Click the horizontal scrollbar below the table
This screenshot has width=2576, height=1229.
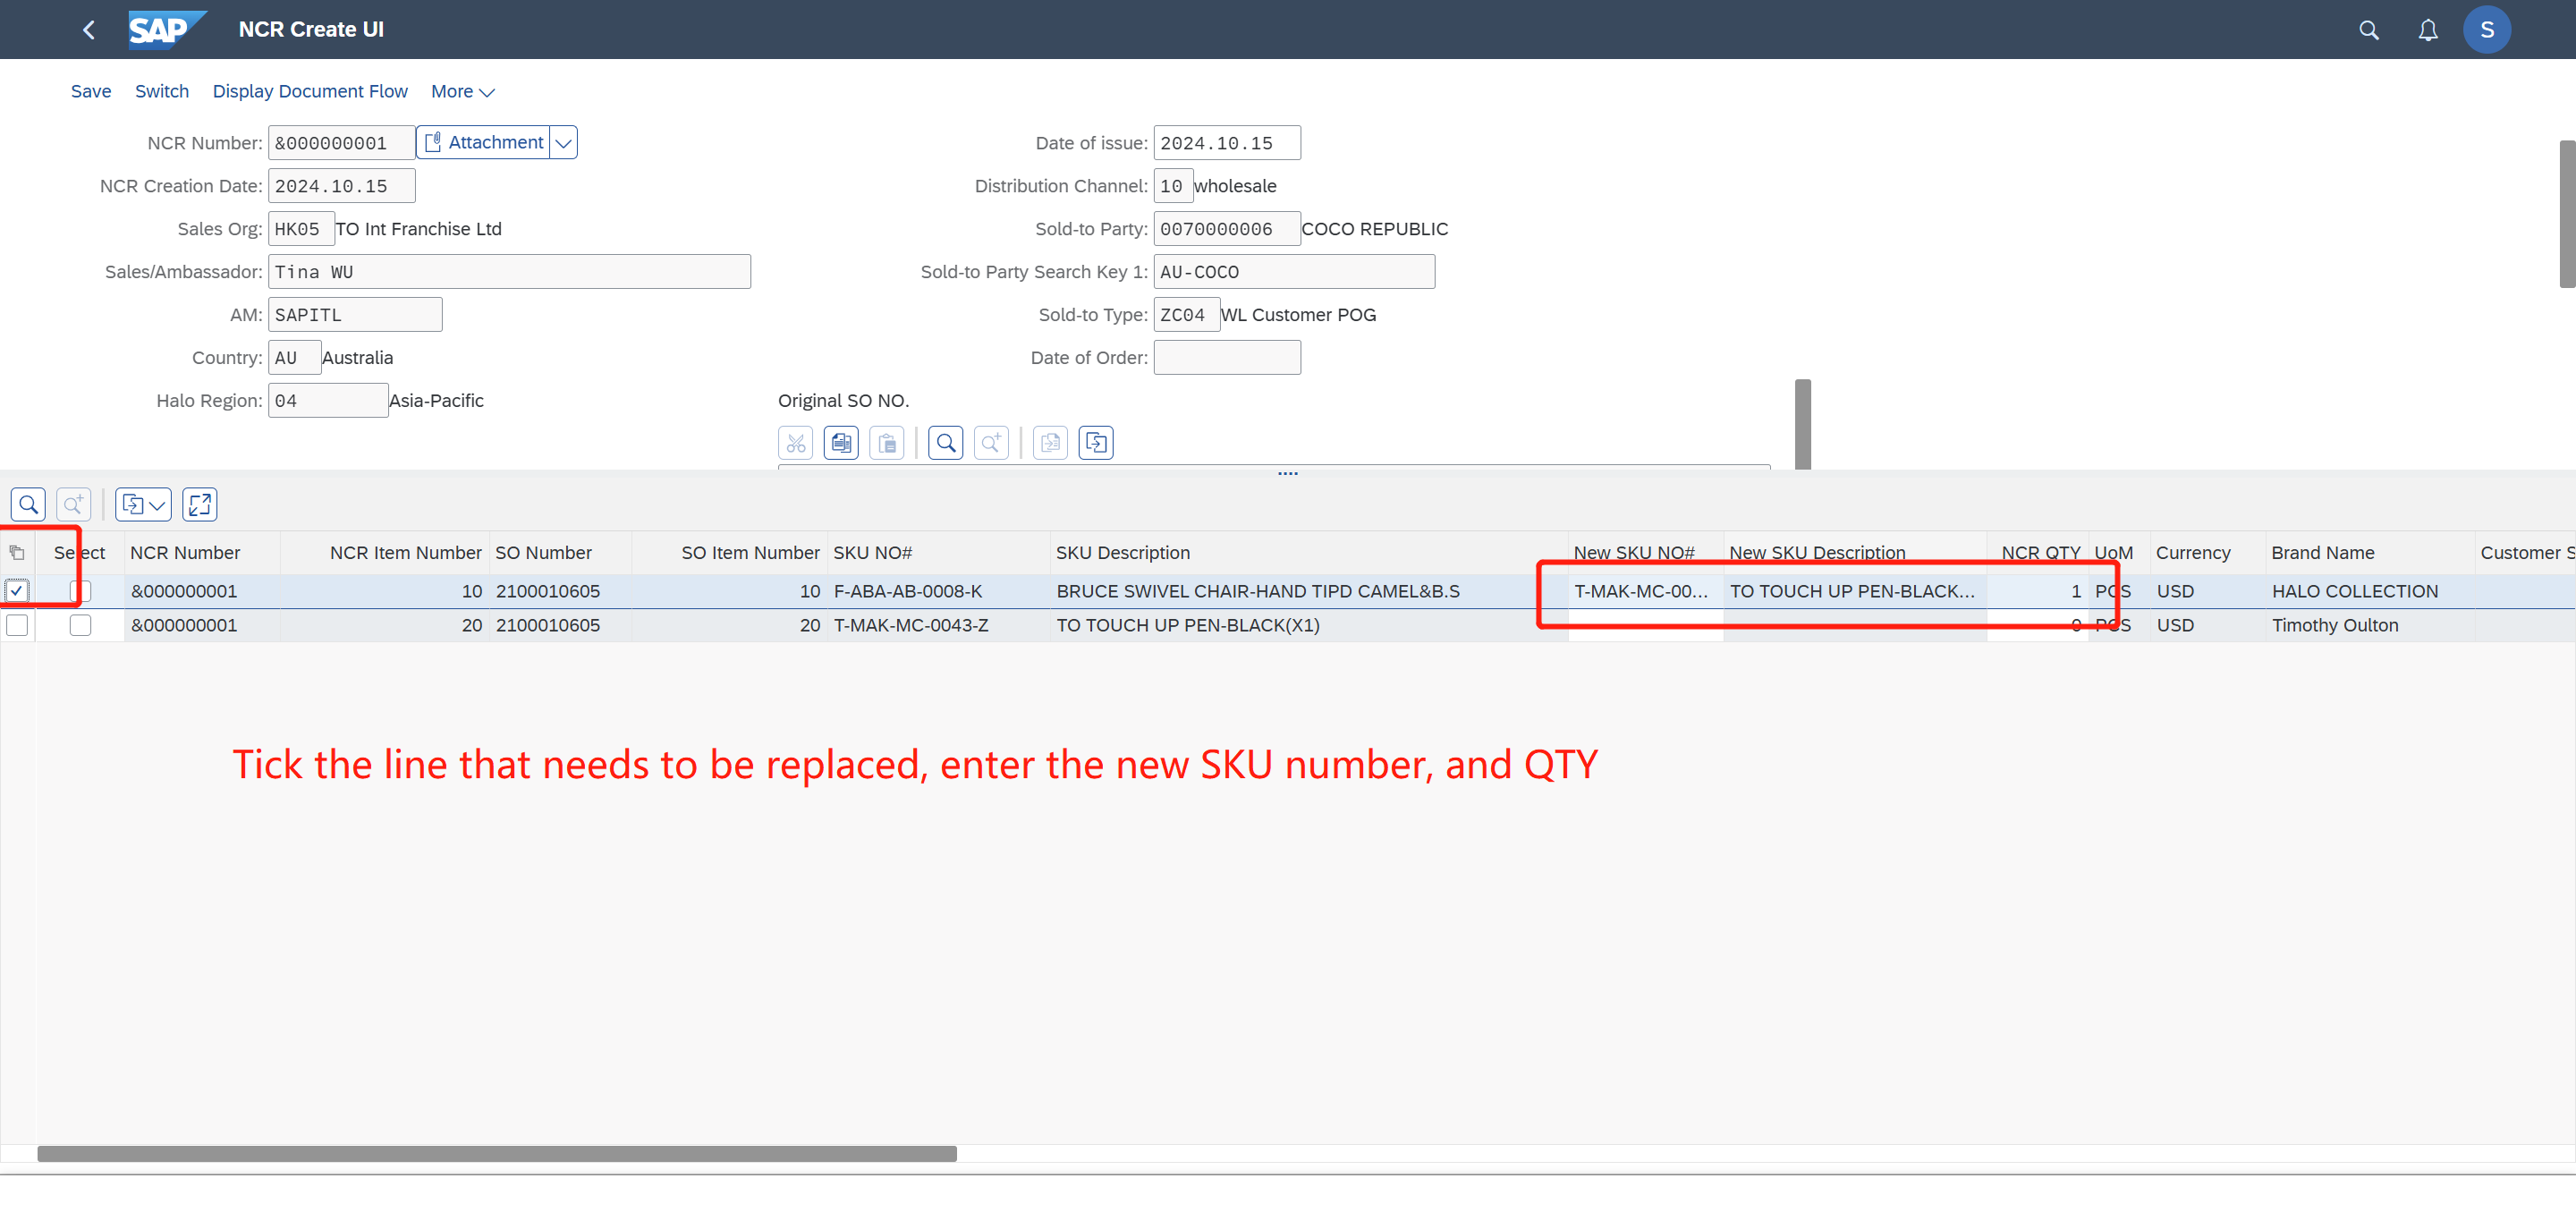coord(497,1153)
